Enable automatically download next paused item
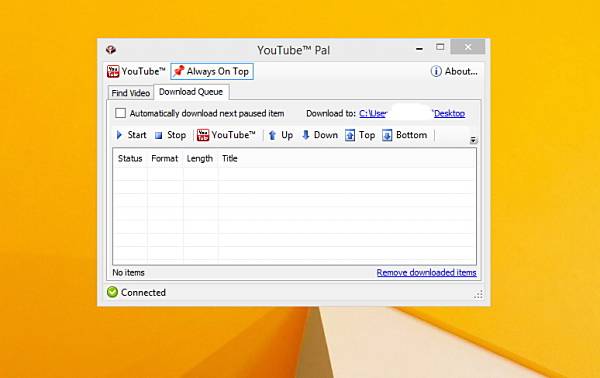This screenshot has width=600, height=378. (121, 113)
